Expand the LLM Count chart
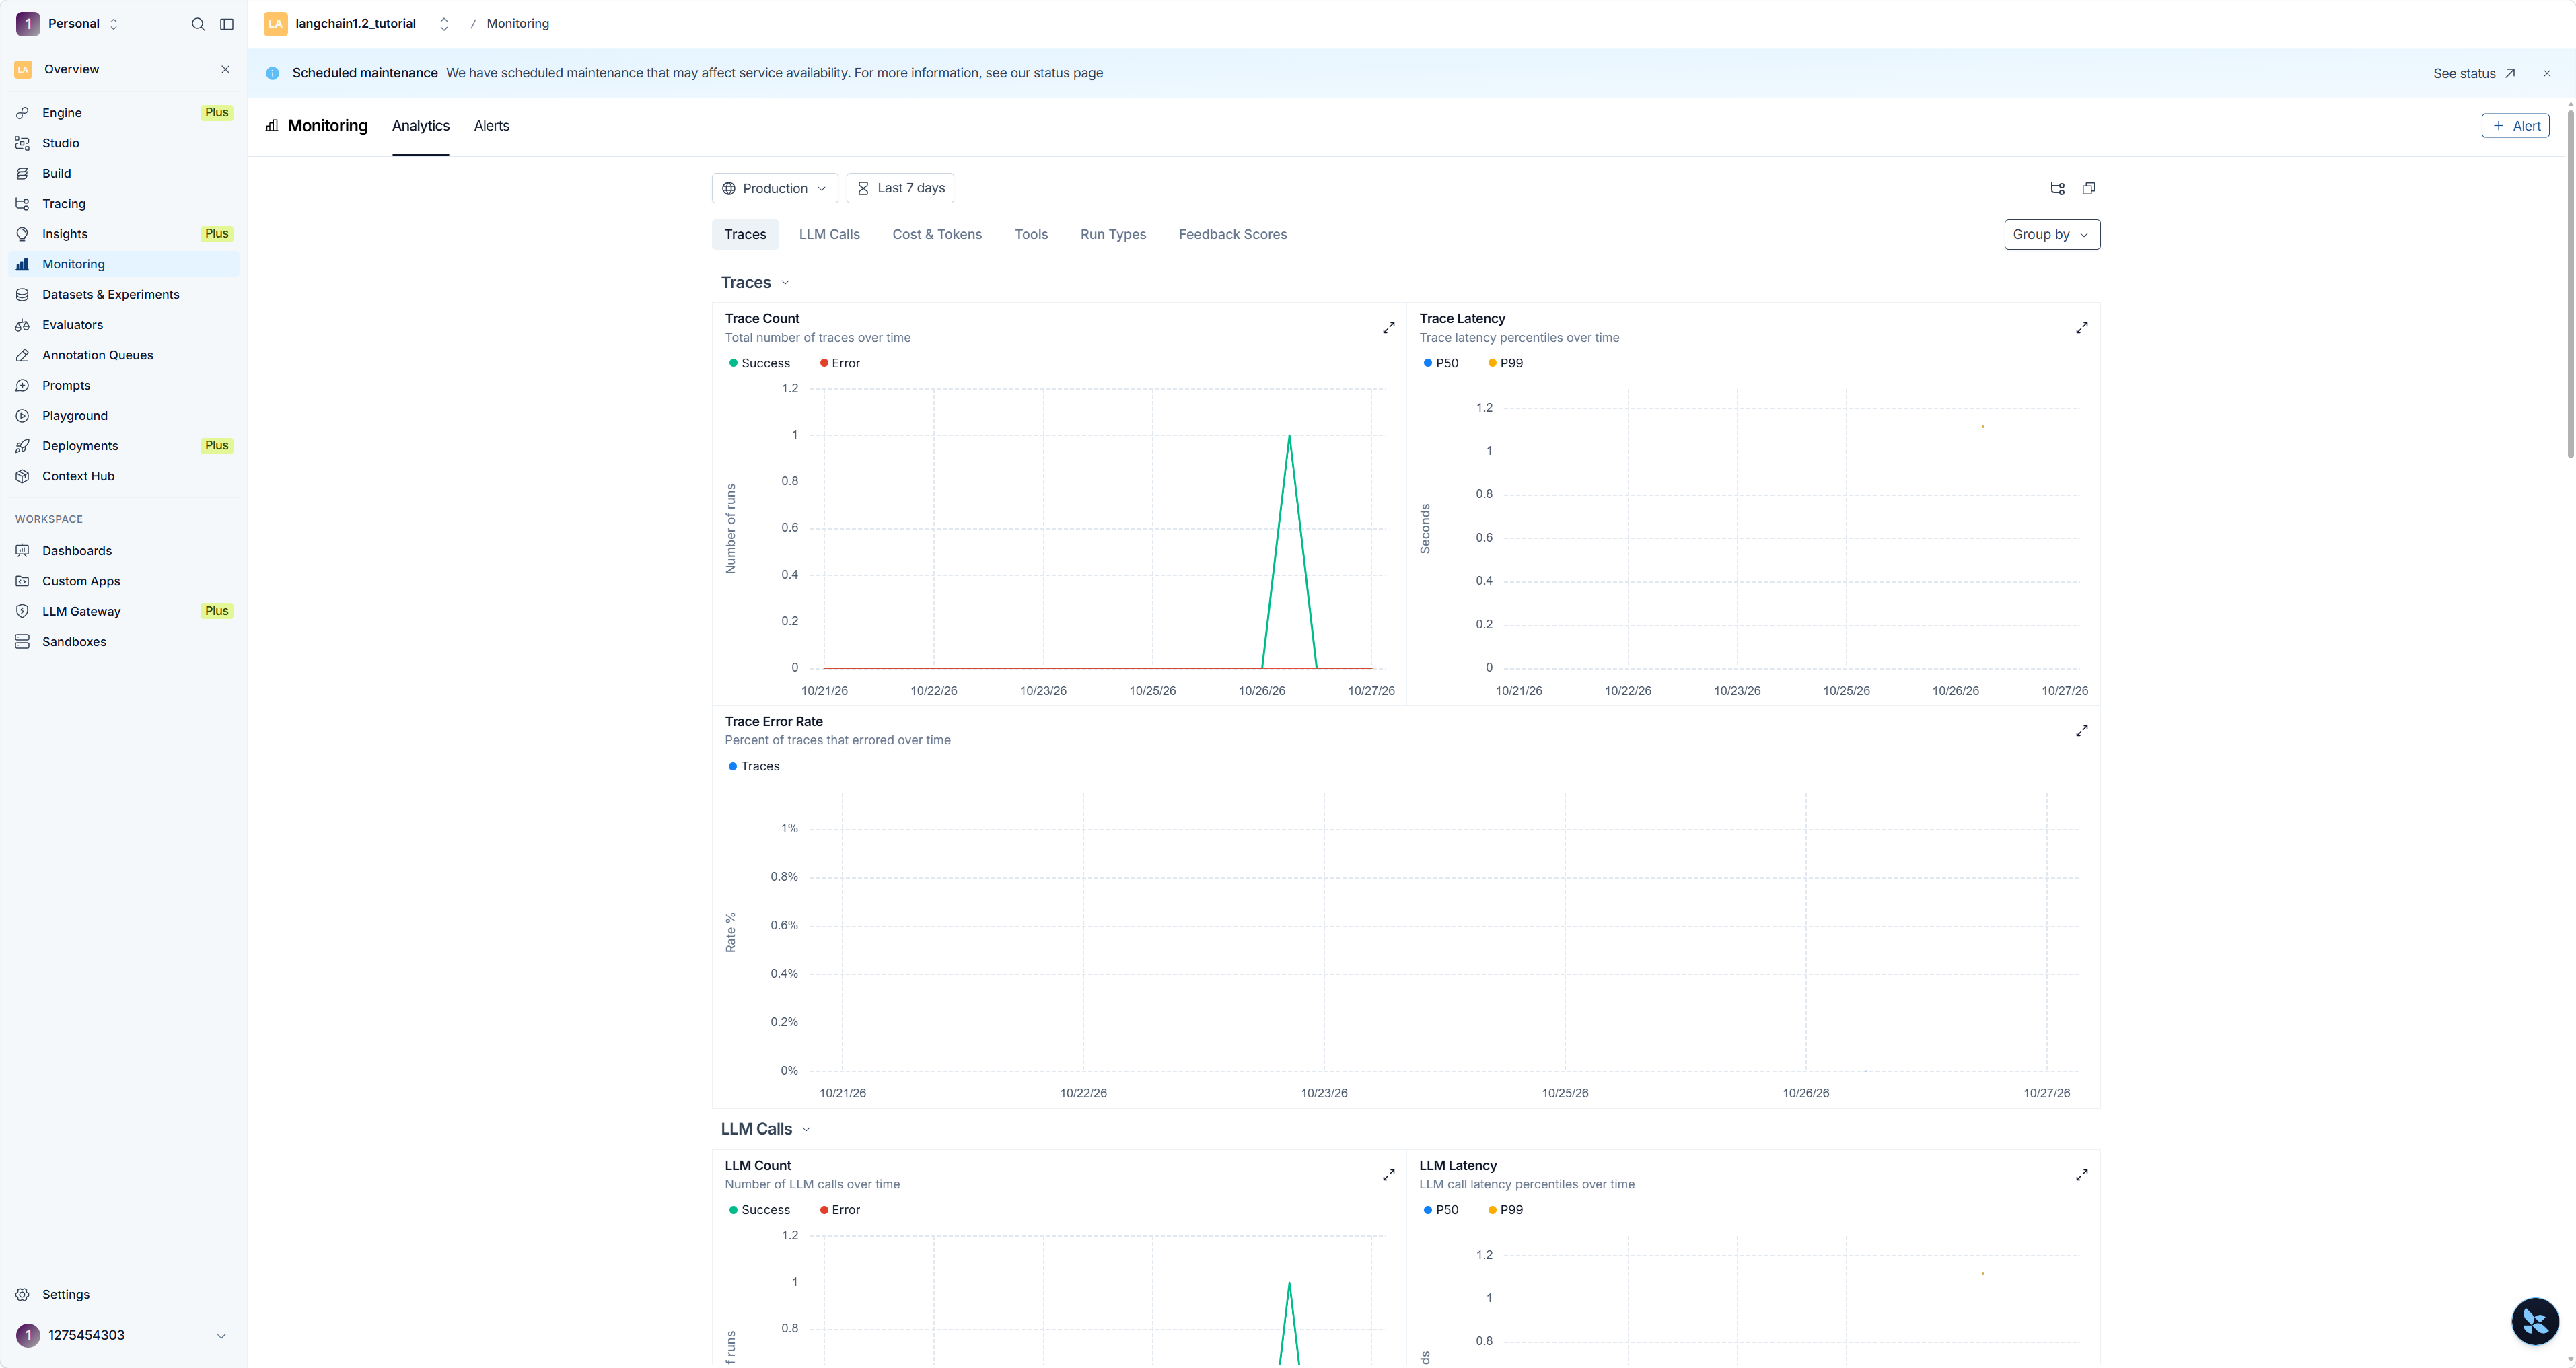Screen dimensions: 2576x1368 pos(1389,1175)
